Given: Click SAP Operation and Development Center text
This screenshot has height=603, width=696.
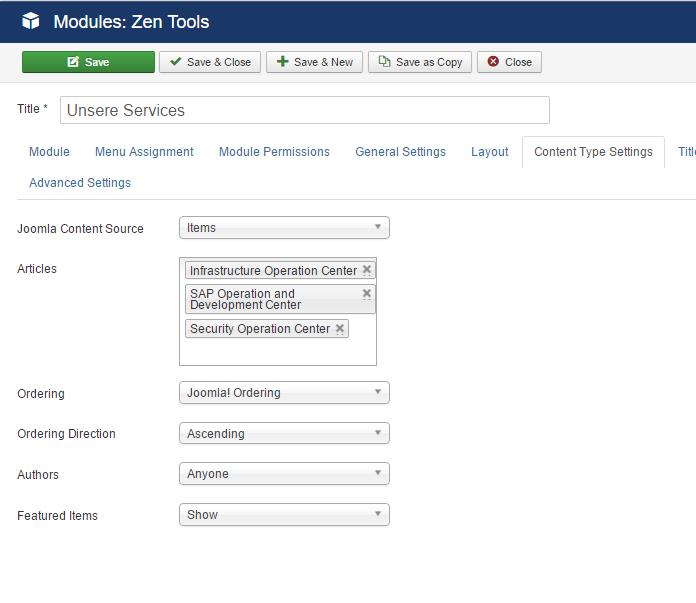Looking at the screenshot, I should pyautogui.click(x=245, y=299).
